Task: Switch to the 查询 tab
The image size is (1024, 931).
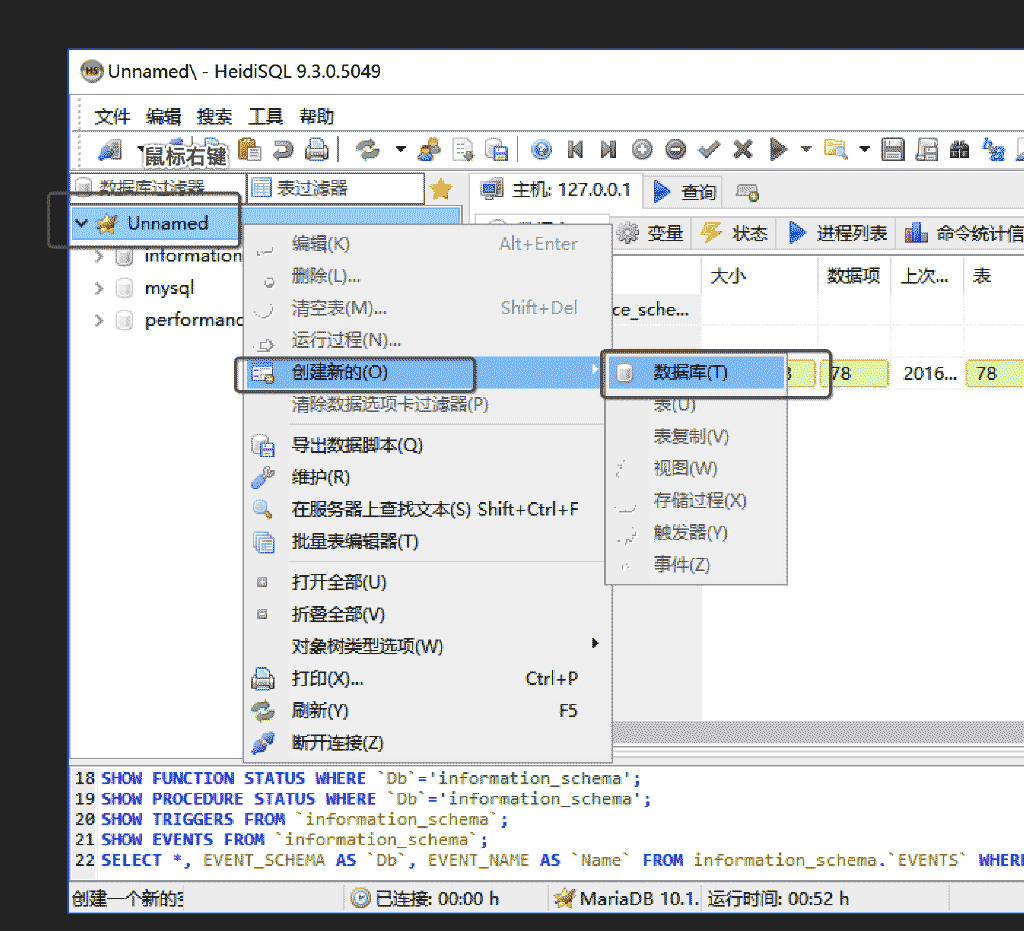Action: pyautogui.click(x=686, y=192)
